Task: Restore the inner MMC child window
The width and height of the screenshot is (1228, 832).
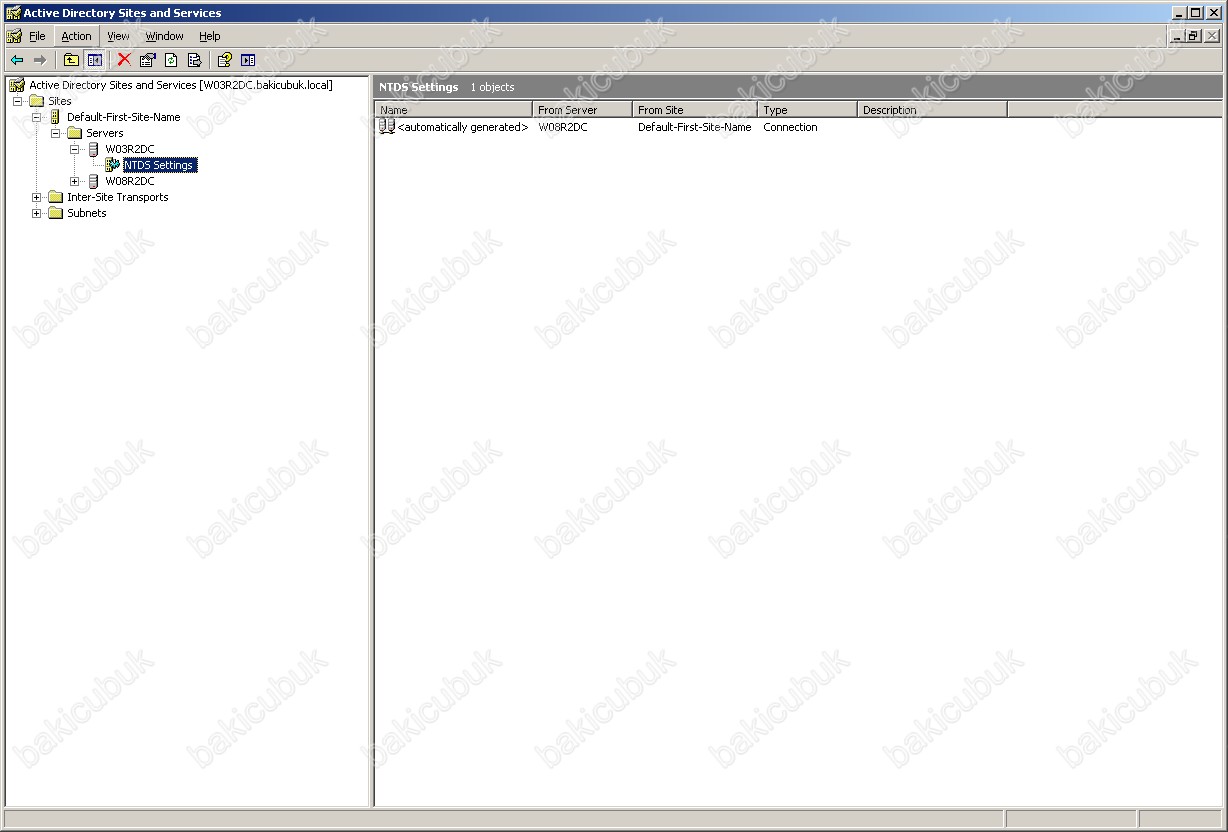Action: pos(1193,36)
